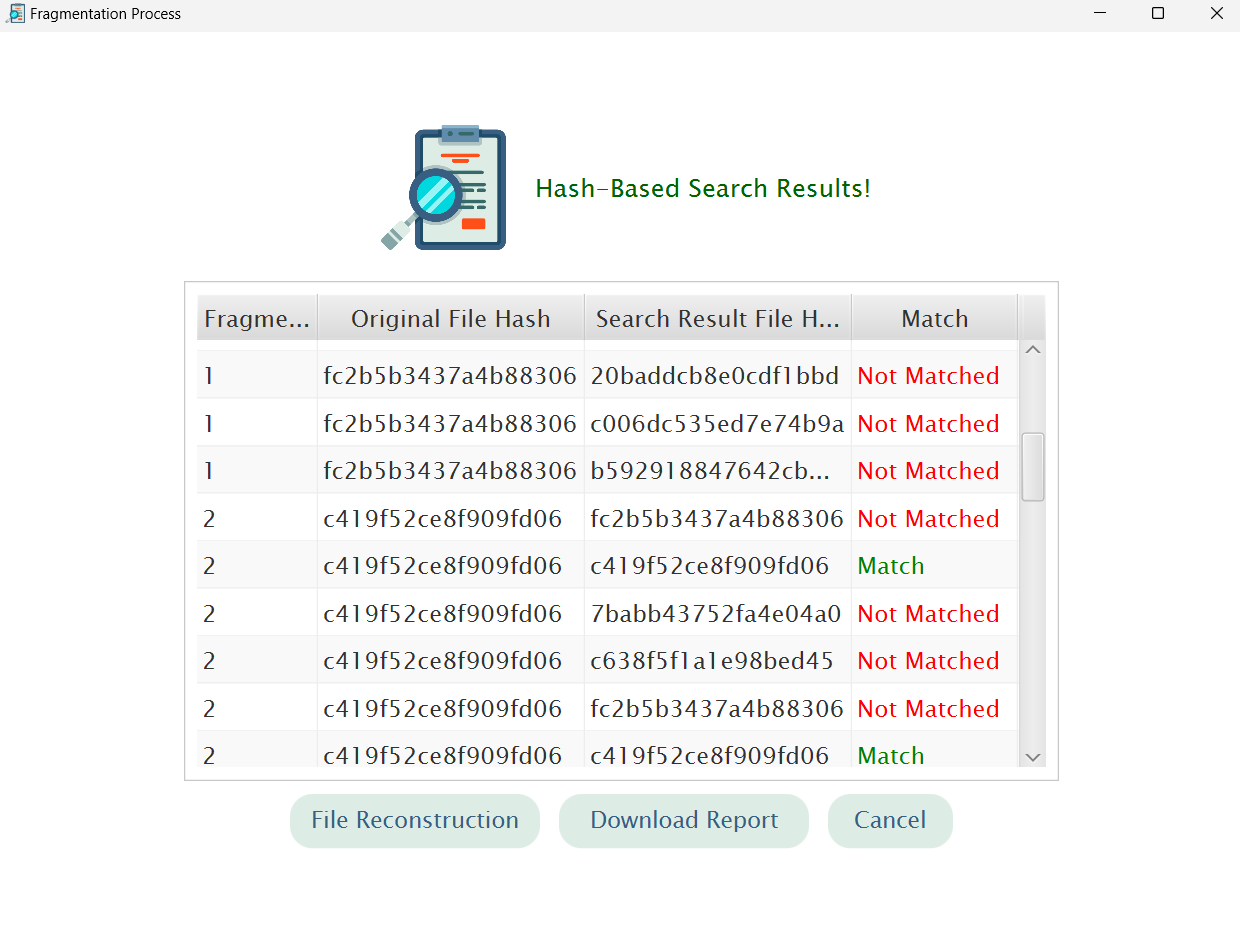
Task: Sort by the Original File Hash column header
Action: pos(450,318)
